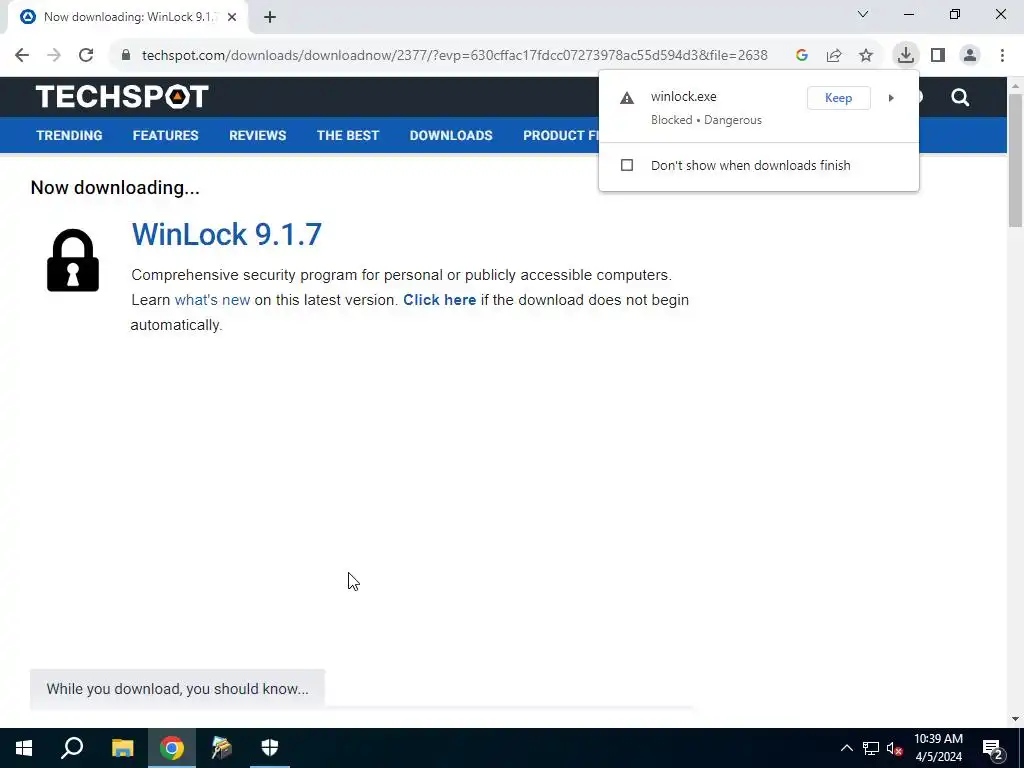
Task: Close the WinLock browser tab
Action: (232, 17)
